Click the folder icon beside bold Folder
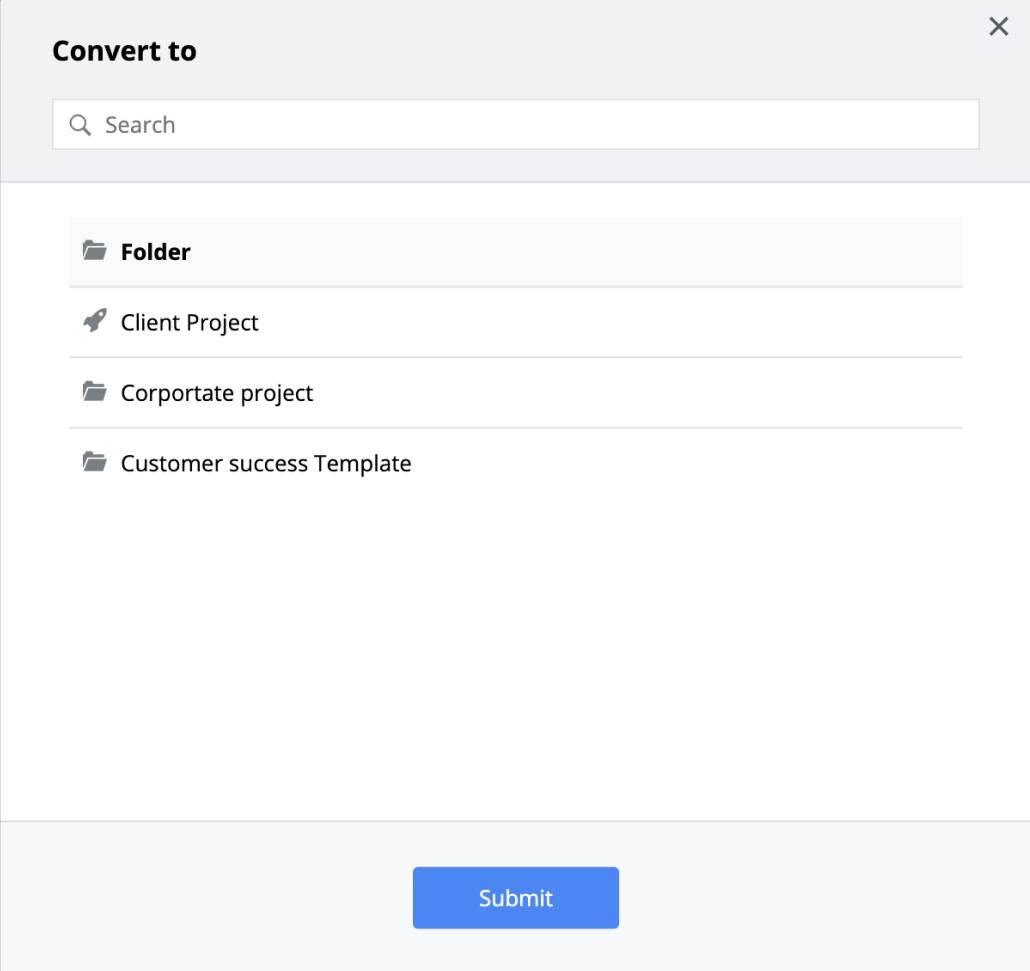This screenshot has width=1030, height=971. [95, 250]
